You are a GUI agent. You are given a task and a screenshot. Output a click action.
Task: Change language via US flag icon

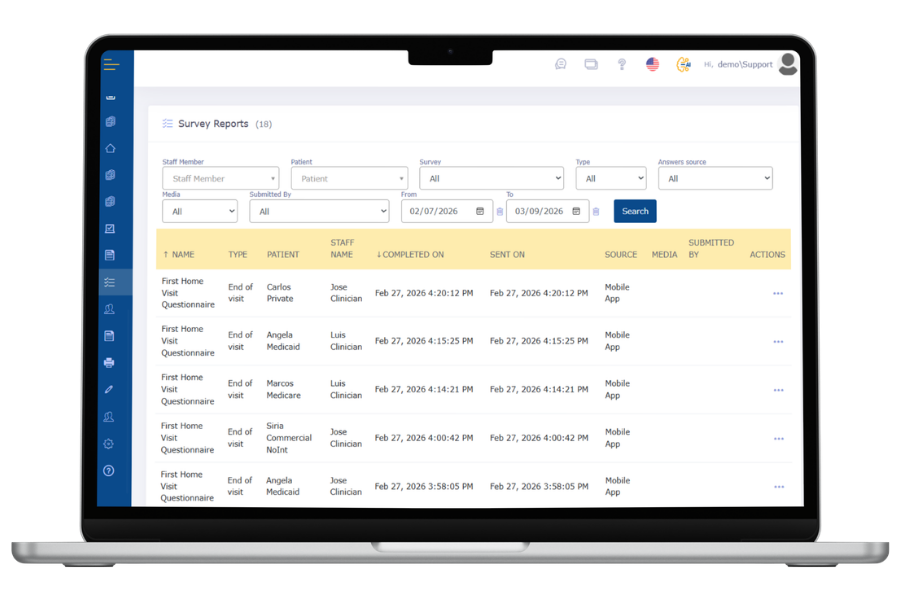click(x=652, y=64)
